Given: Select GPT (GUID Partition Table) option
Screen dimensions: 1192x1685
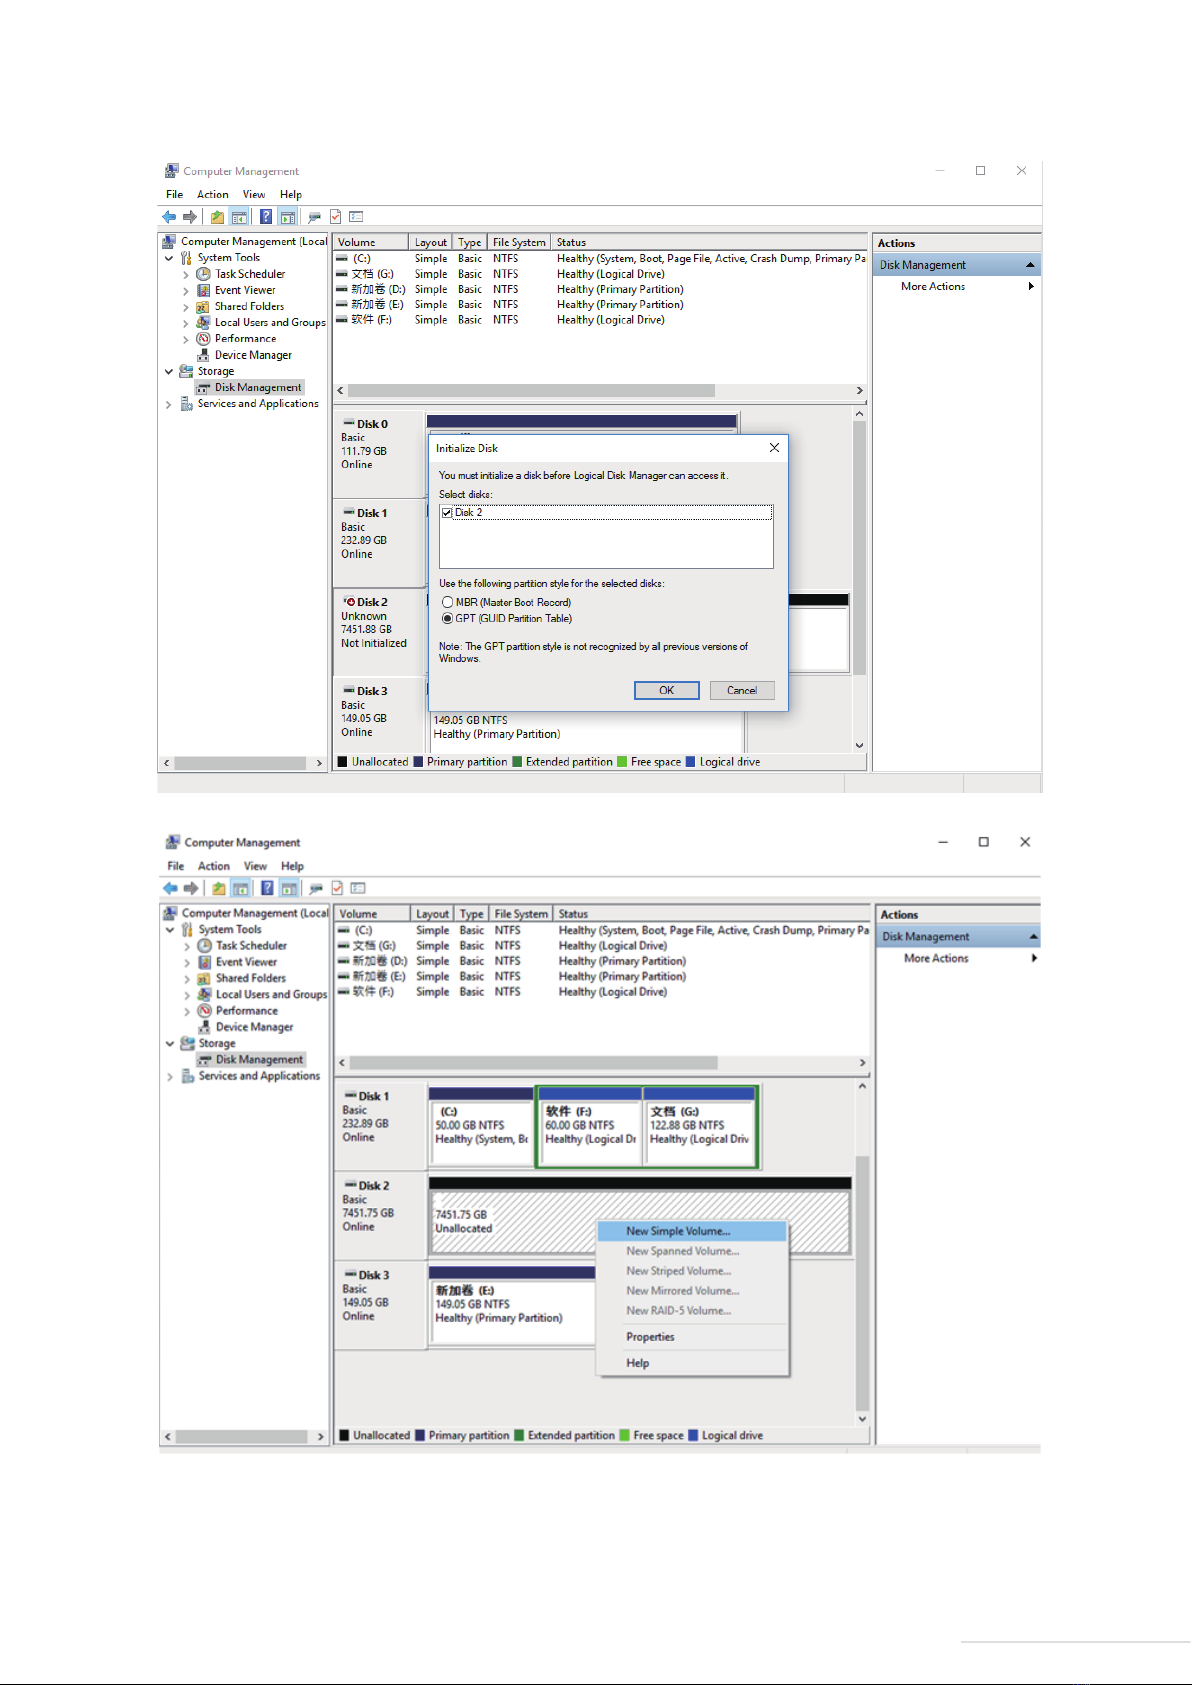Looking at the screenshot, I should tap(448, 619).
